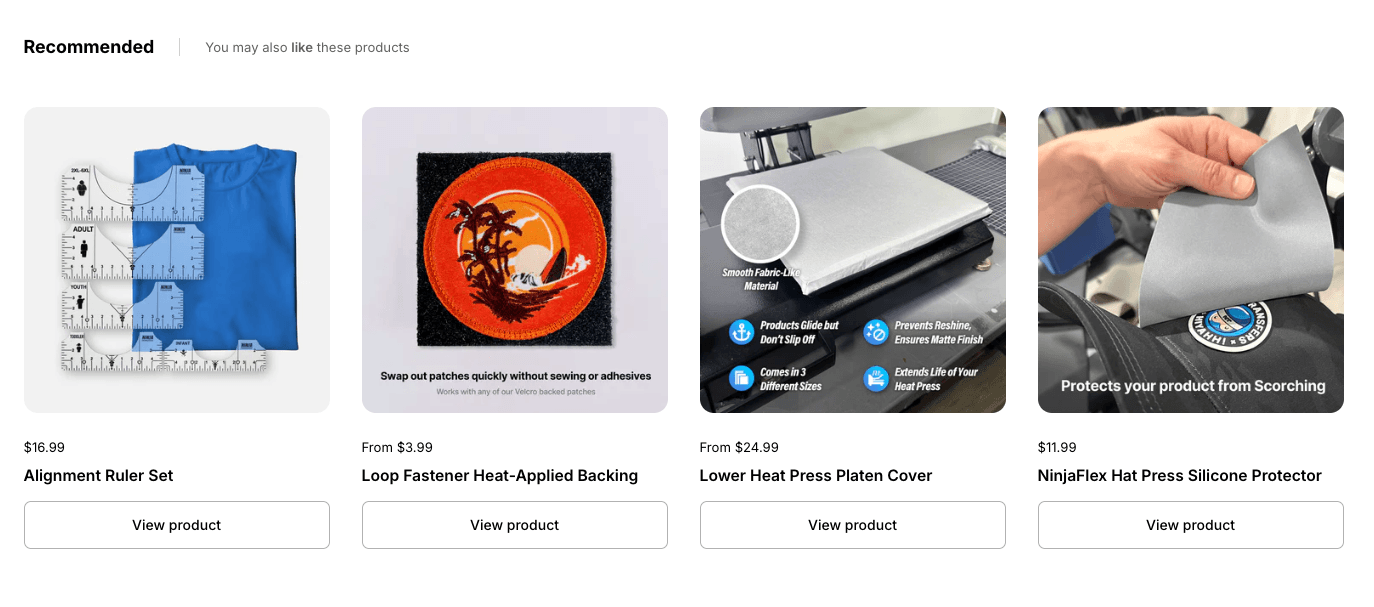
Task: Open the orange palm tree patch image
Action: [x=515, y=250]
